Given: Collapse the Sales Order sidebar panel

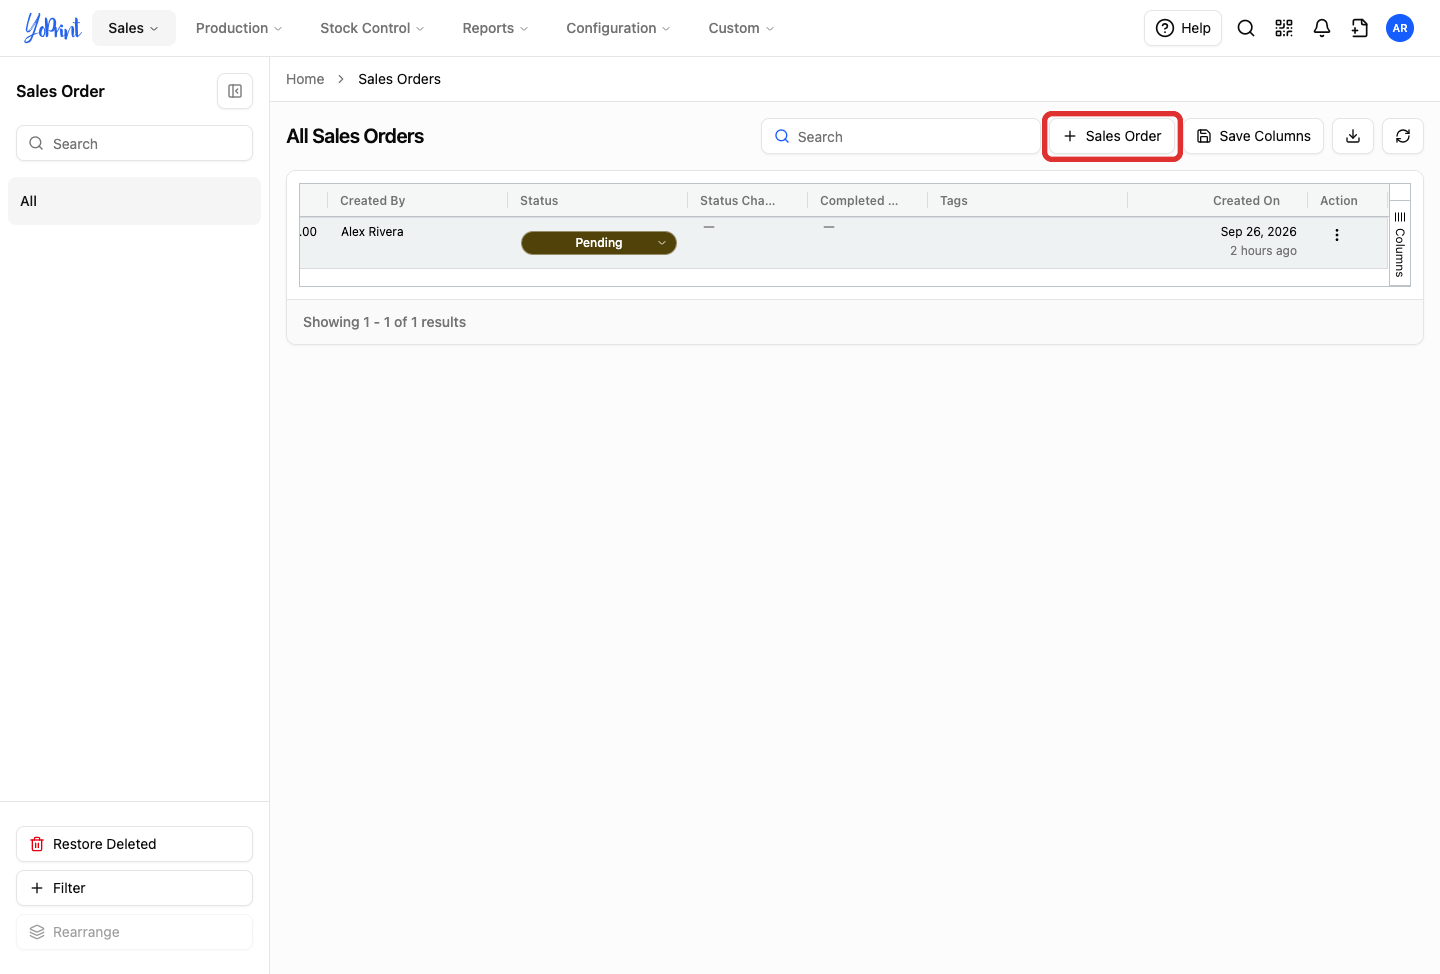Looking at the screenshot, I should (x=235, y=91).
